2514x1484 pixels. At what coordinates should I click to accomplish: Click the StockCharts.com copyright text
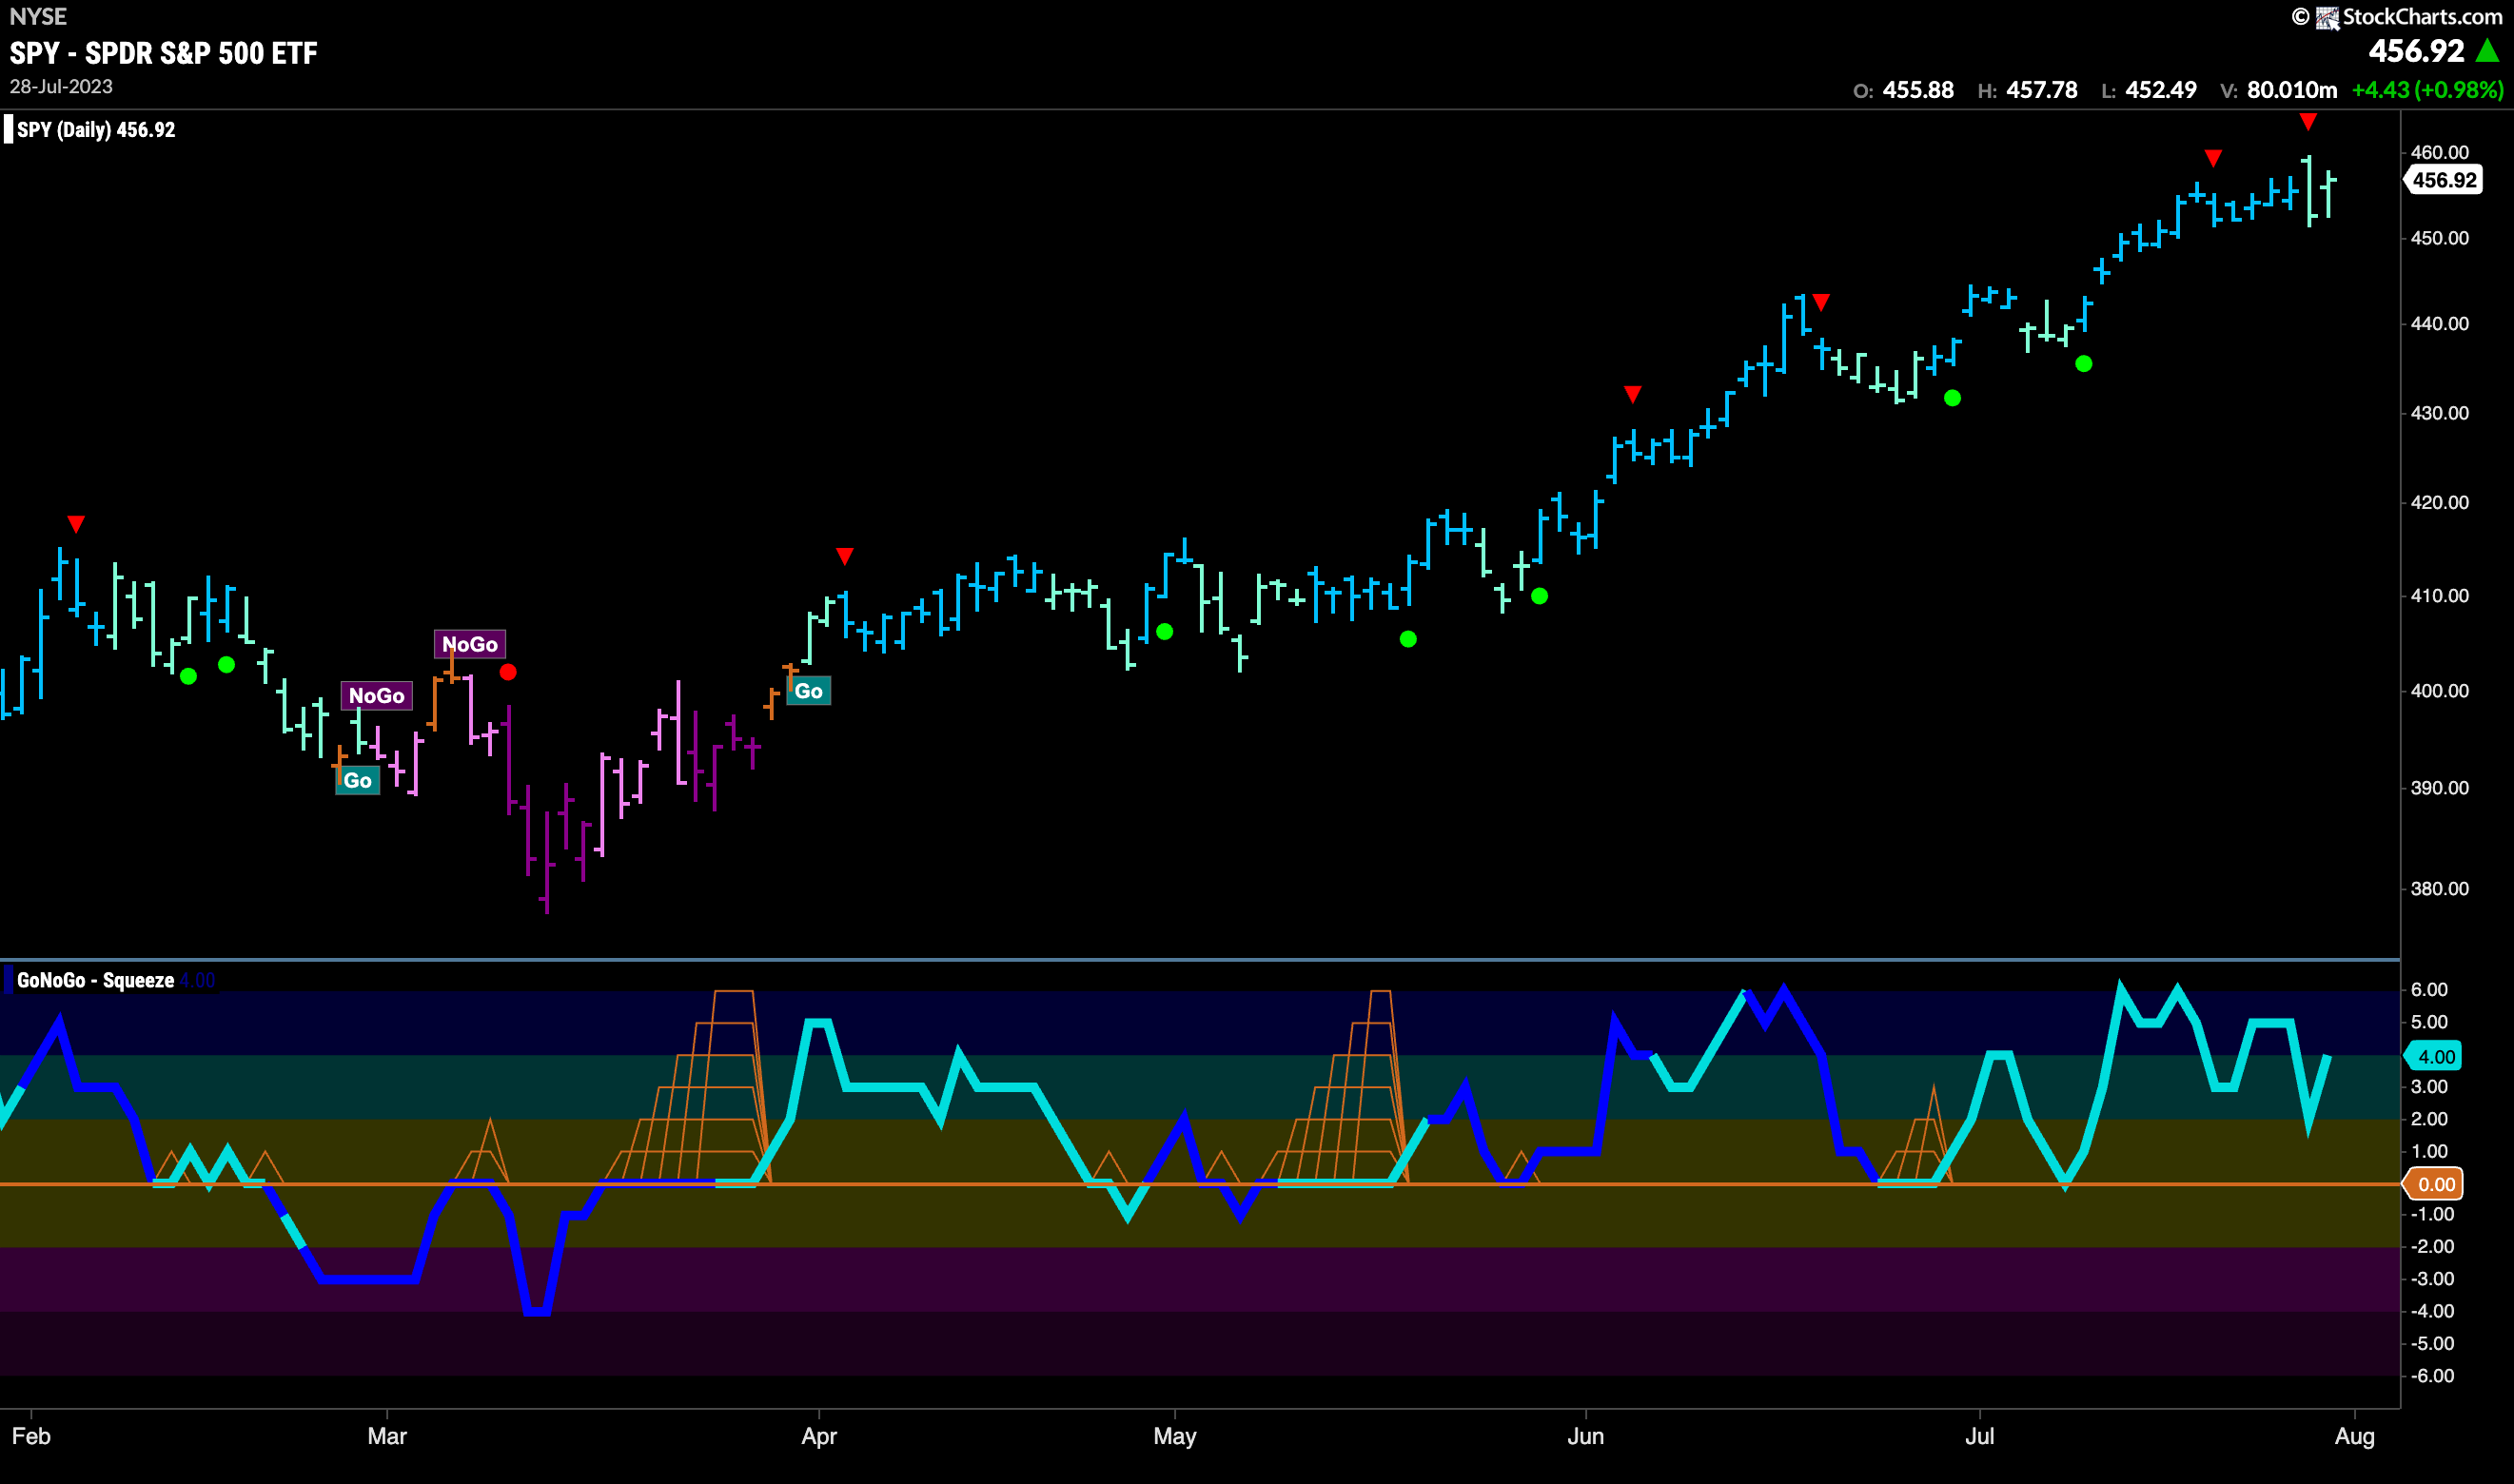[2423, 17]
